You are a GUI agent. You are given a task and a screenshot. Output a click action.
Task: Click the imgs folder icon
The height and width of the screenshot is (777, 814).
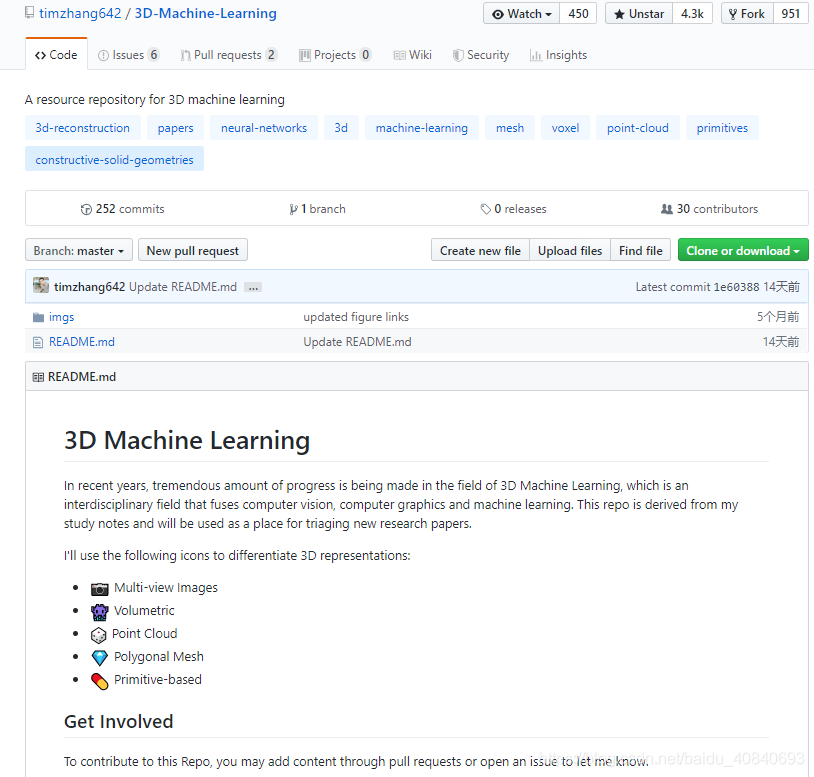[38, 317]
